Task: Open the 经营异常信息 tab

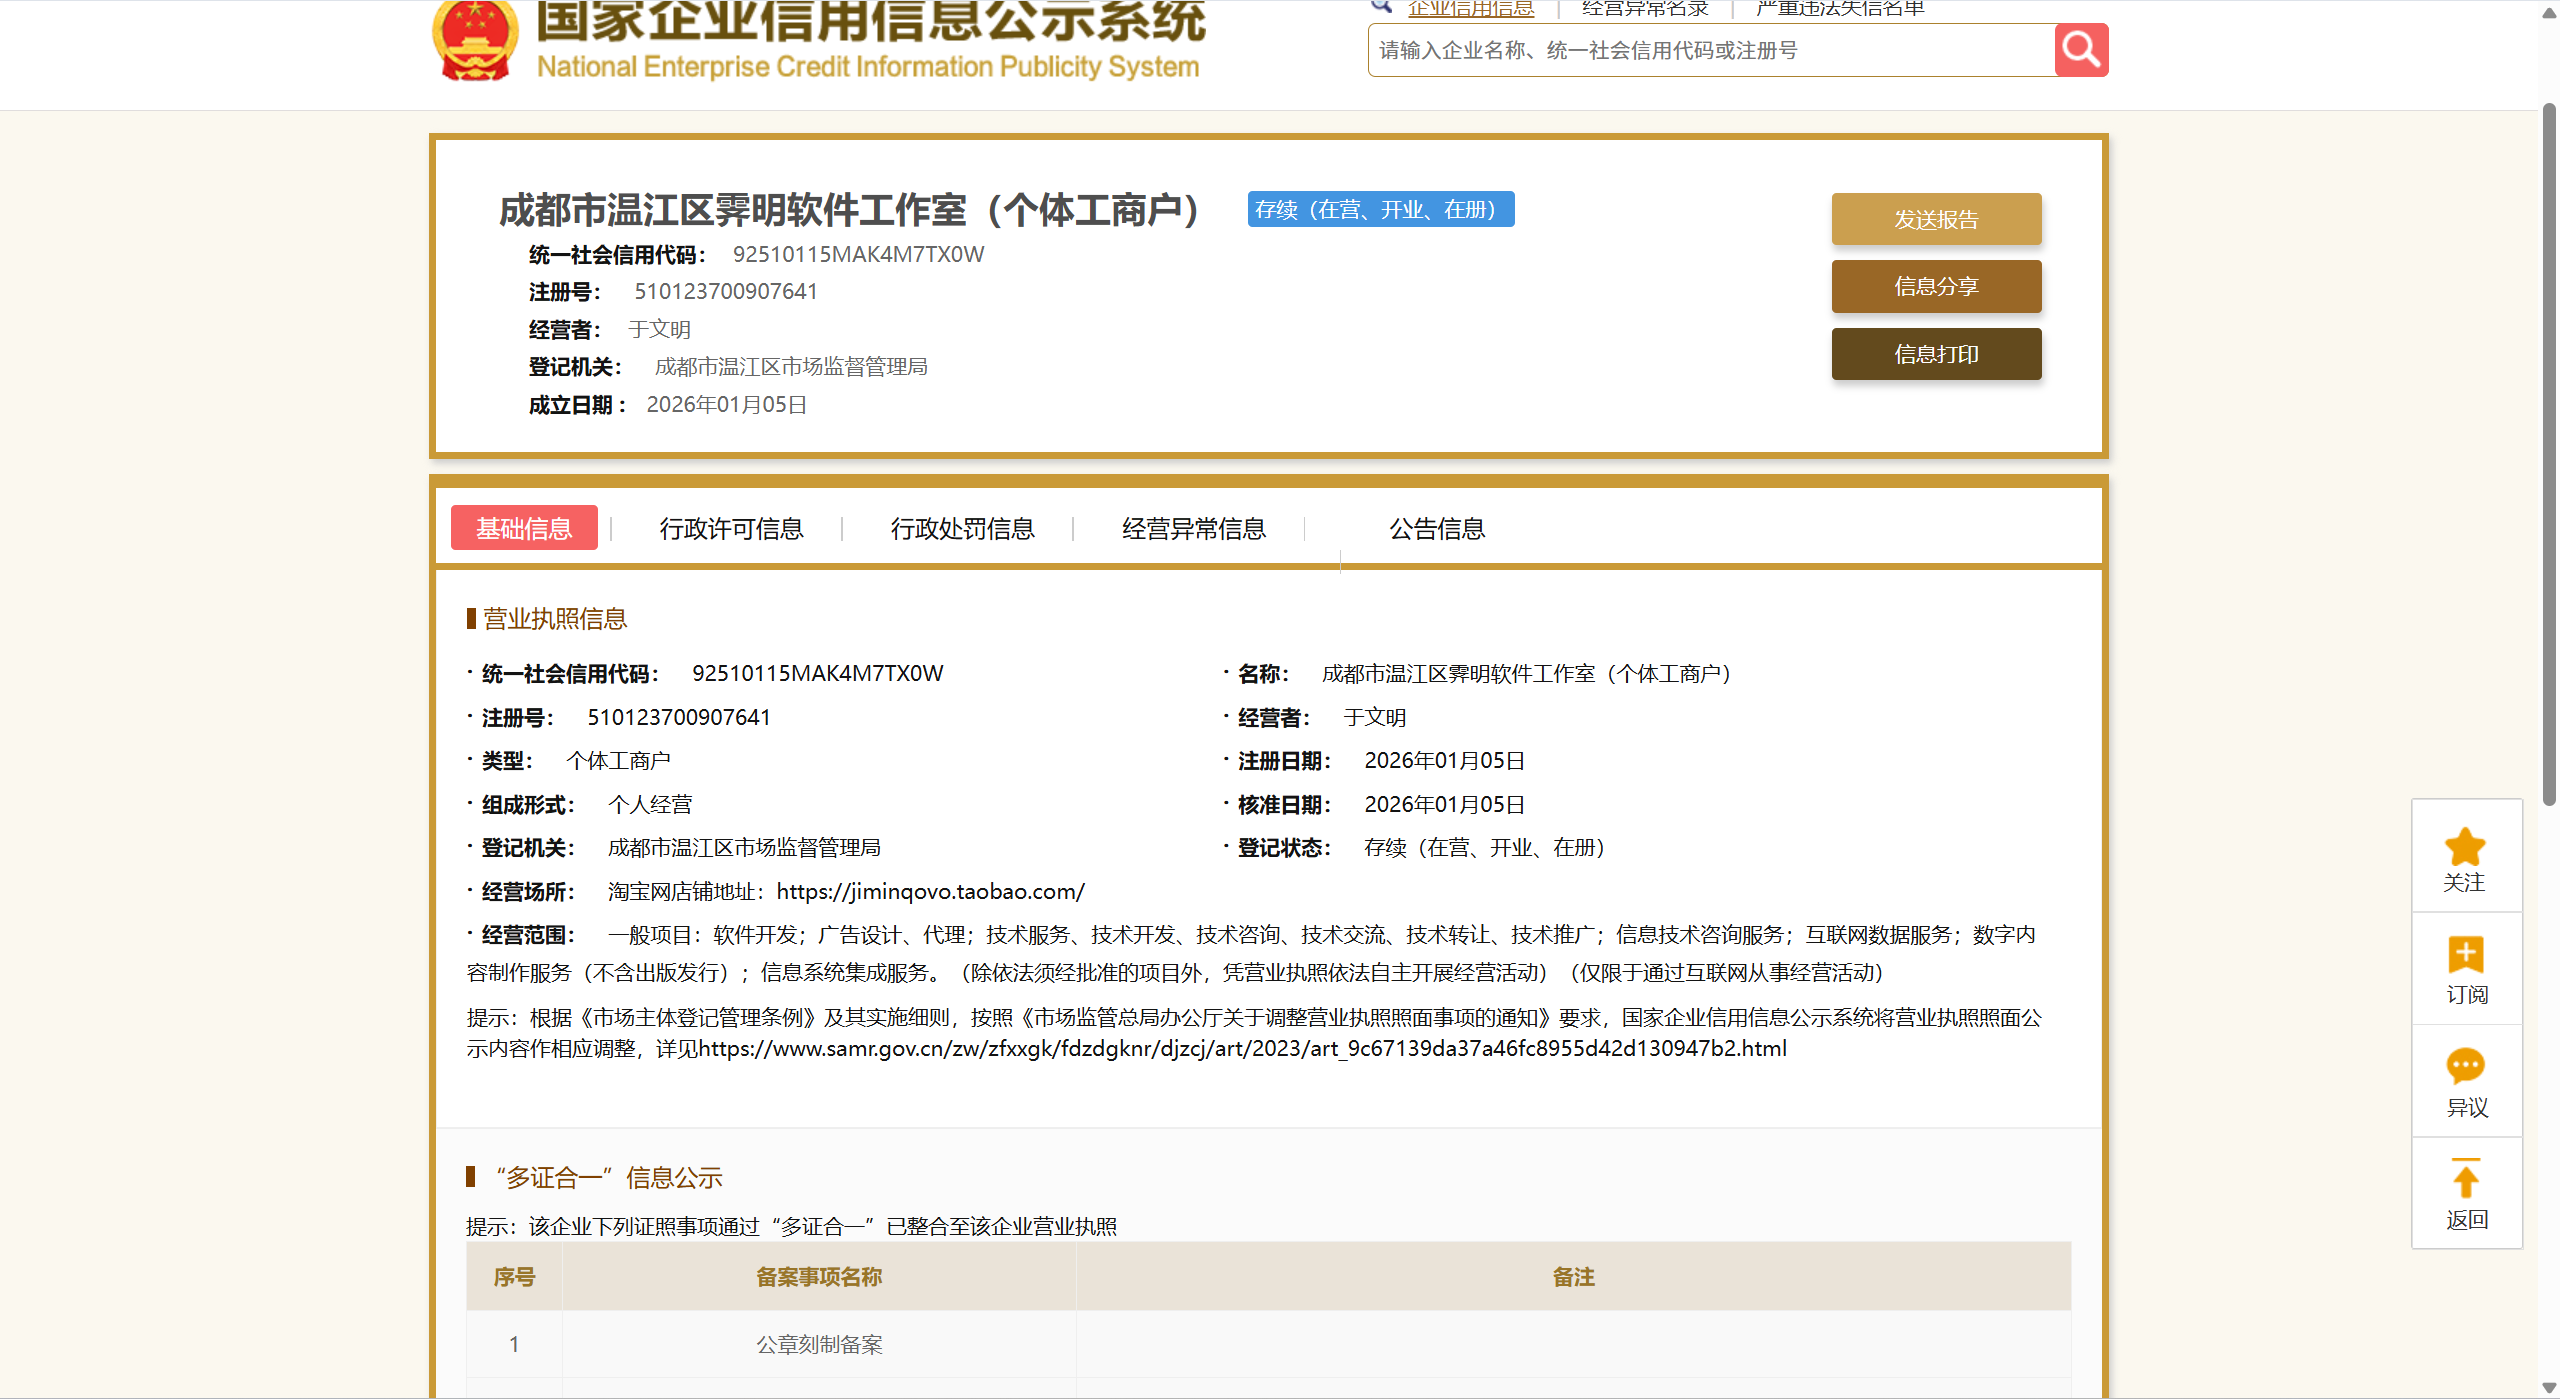Action: click(1193, 528)
